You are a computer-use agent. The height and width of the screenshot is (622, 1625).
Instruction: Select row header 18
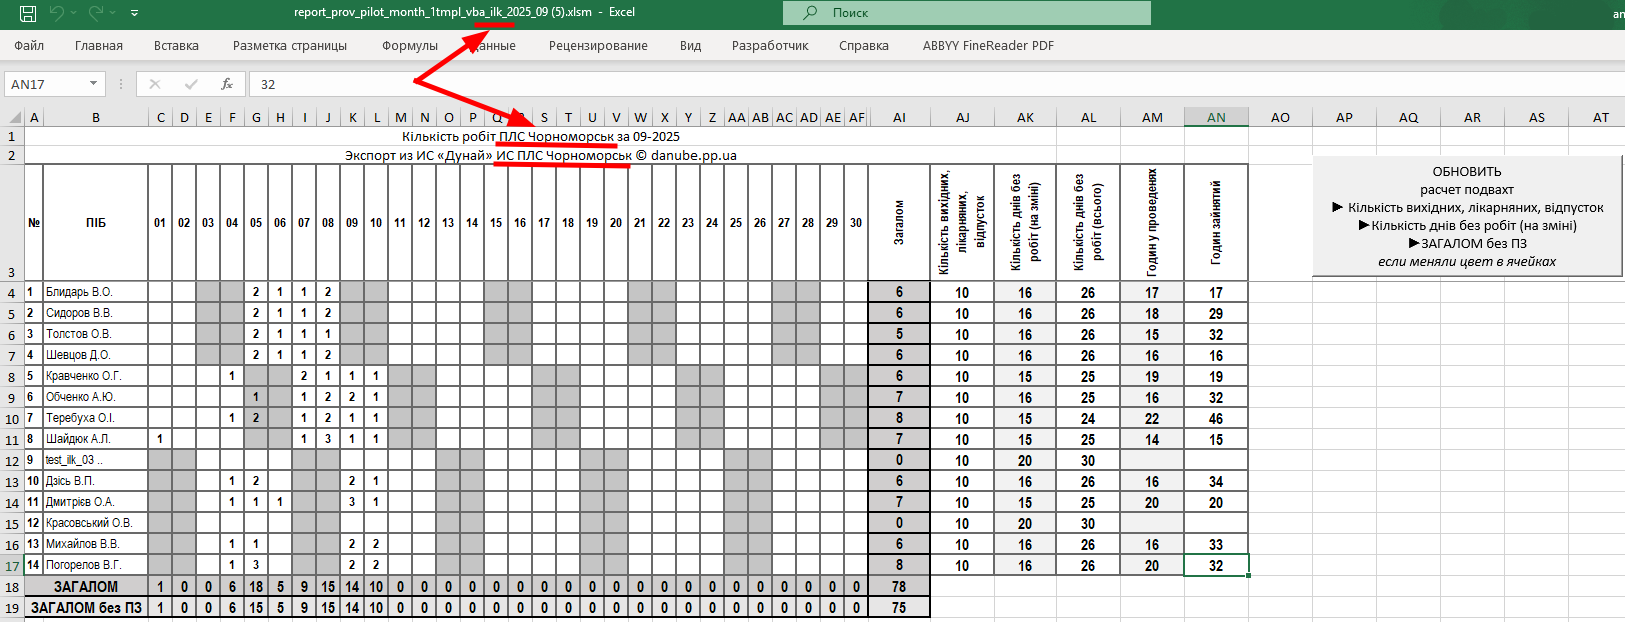[12, 587]
